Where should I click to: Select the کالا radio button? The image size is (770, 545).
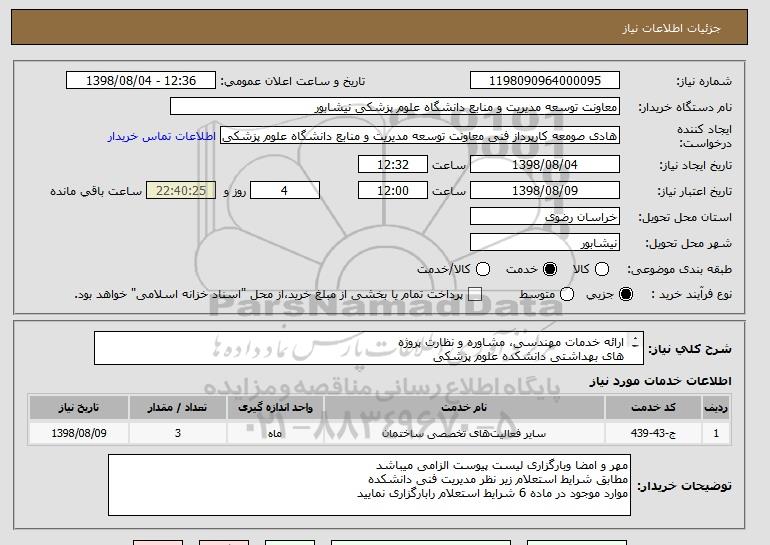pyautogui.click(x=602, y=269)
